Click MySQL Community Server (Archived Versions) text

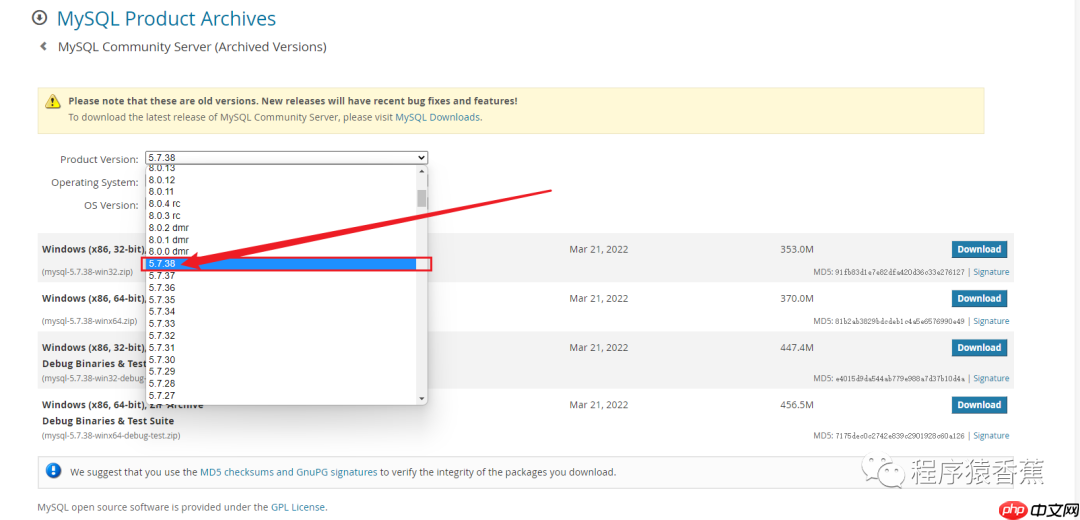pos(192,48)
